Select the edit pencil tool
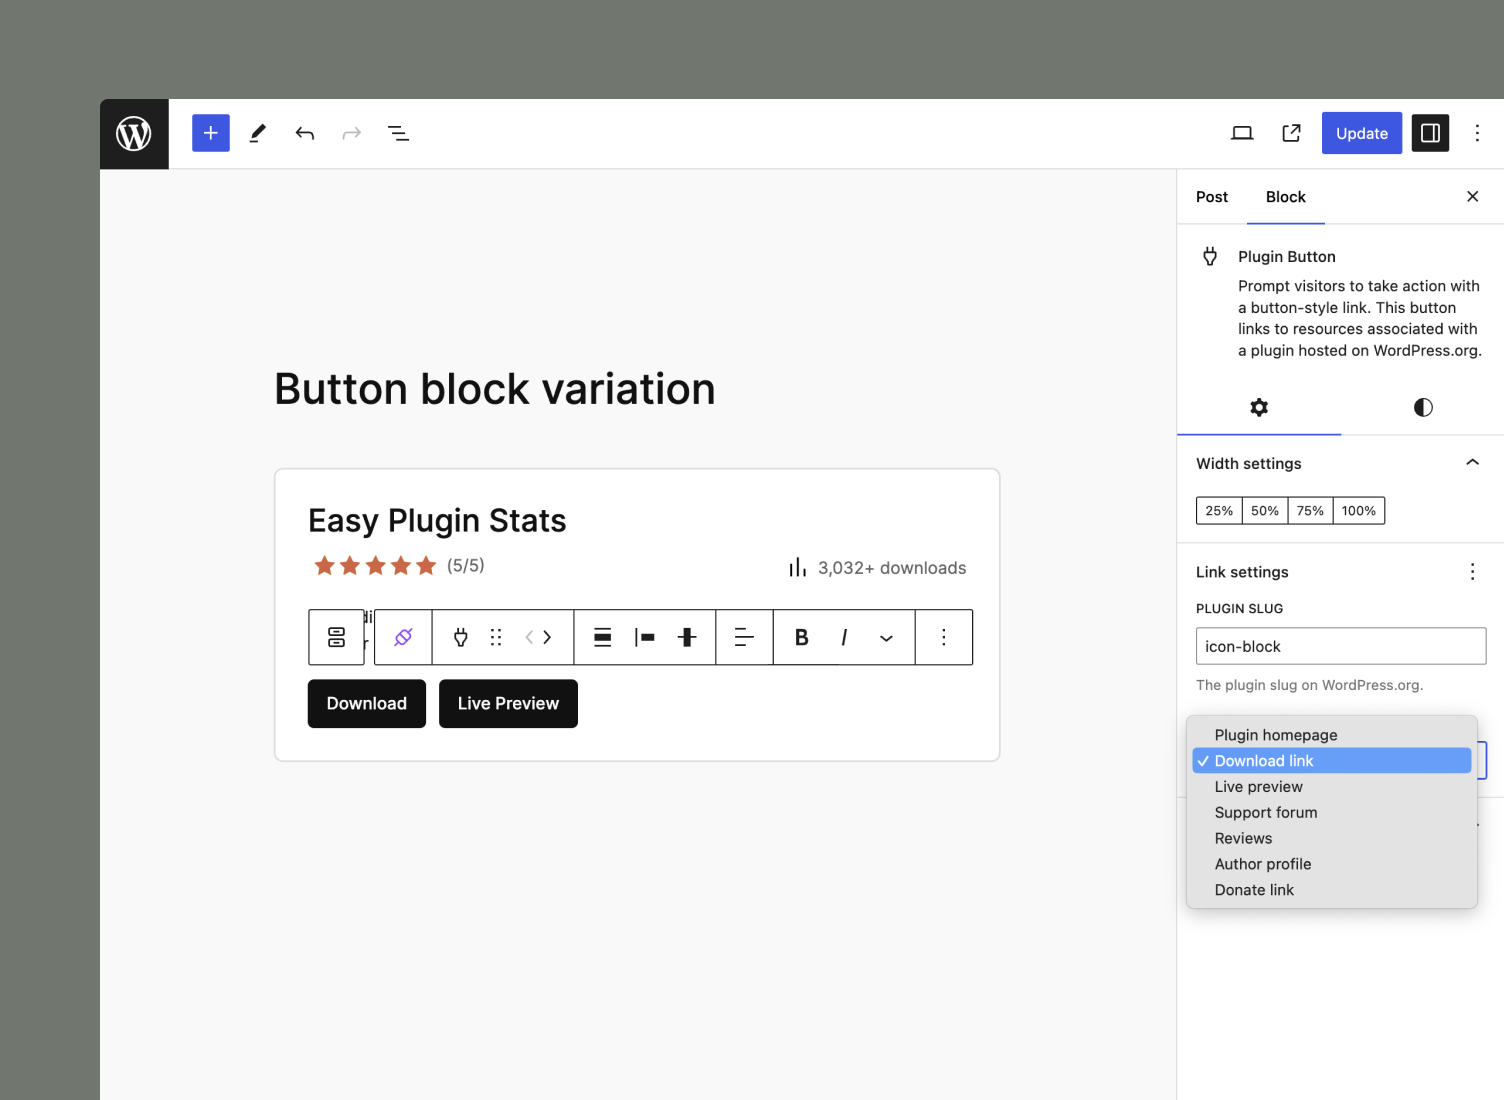1504x1100 pixels. coord(258,133)
